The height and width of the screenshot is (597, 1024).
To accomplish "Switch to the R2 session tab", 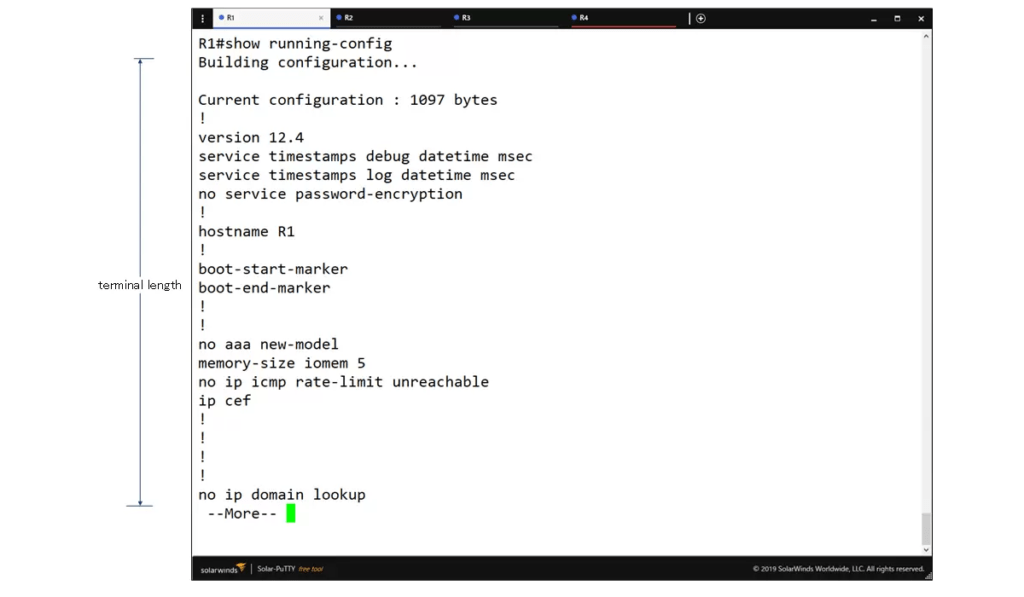I will click(350, 17).
